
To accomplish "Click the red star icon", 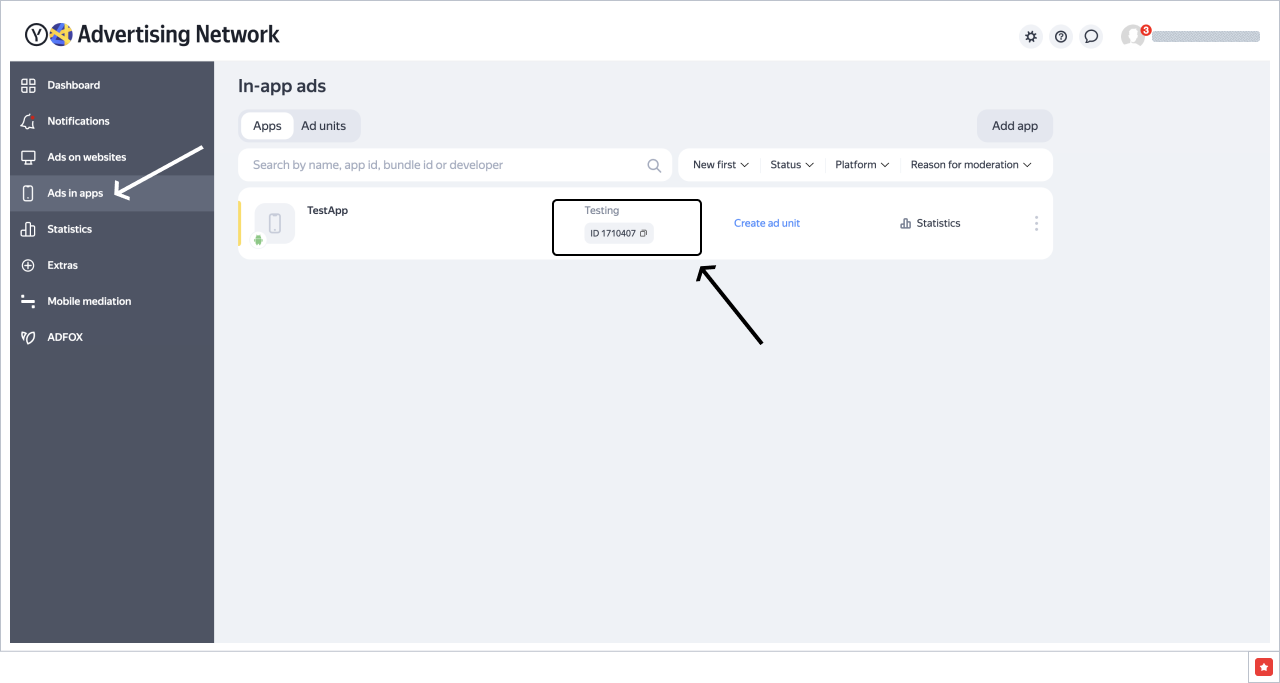I will click(x=1264, y=666).
